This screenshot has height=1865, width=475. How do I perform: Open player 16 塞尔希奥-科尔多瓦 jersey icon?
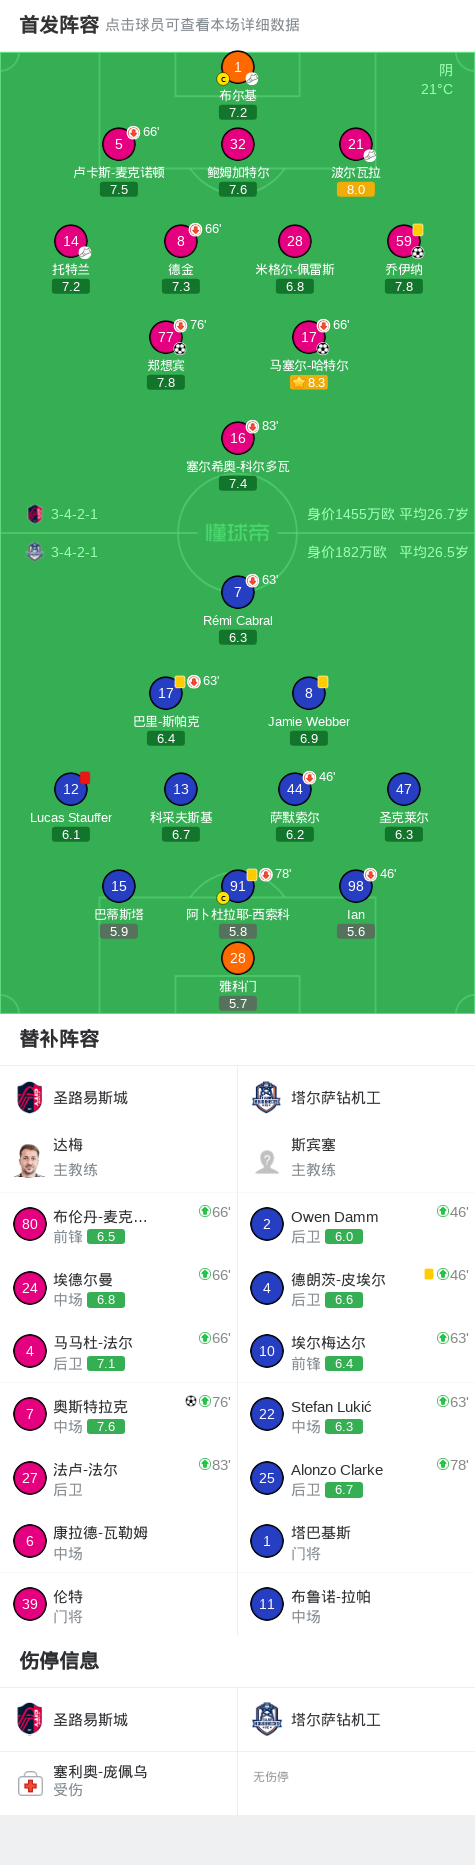238,438
